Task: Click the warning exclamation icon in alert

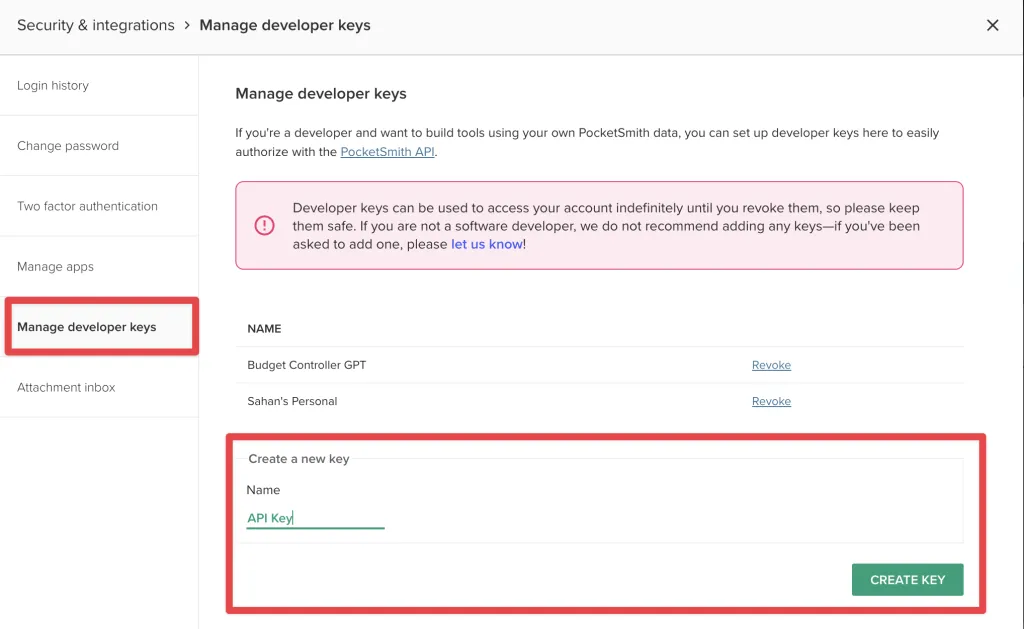Action: pyautogui.click(x=264, y=226)
